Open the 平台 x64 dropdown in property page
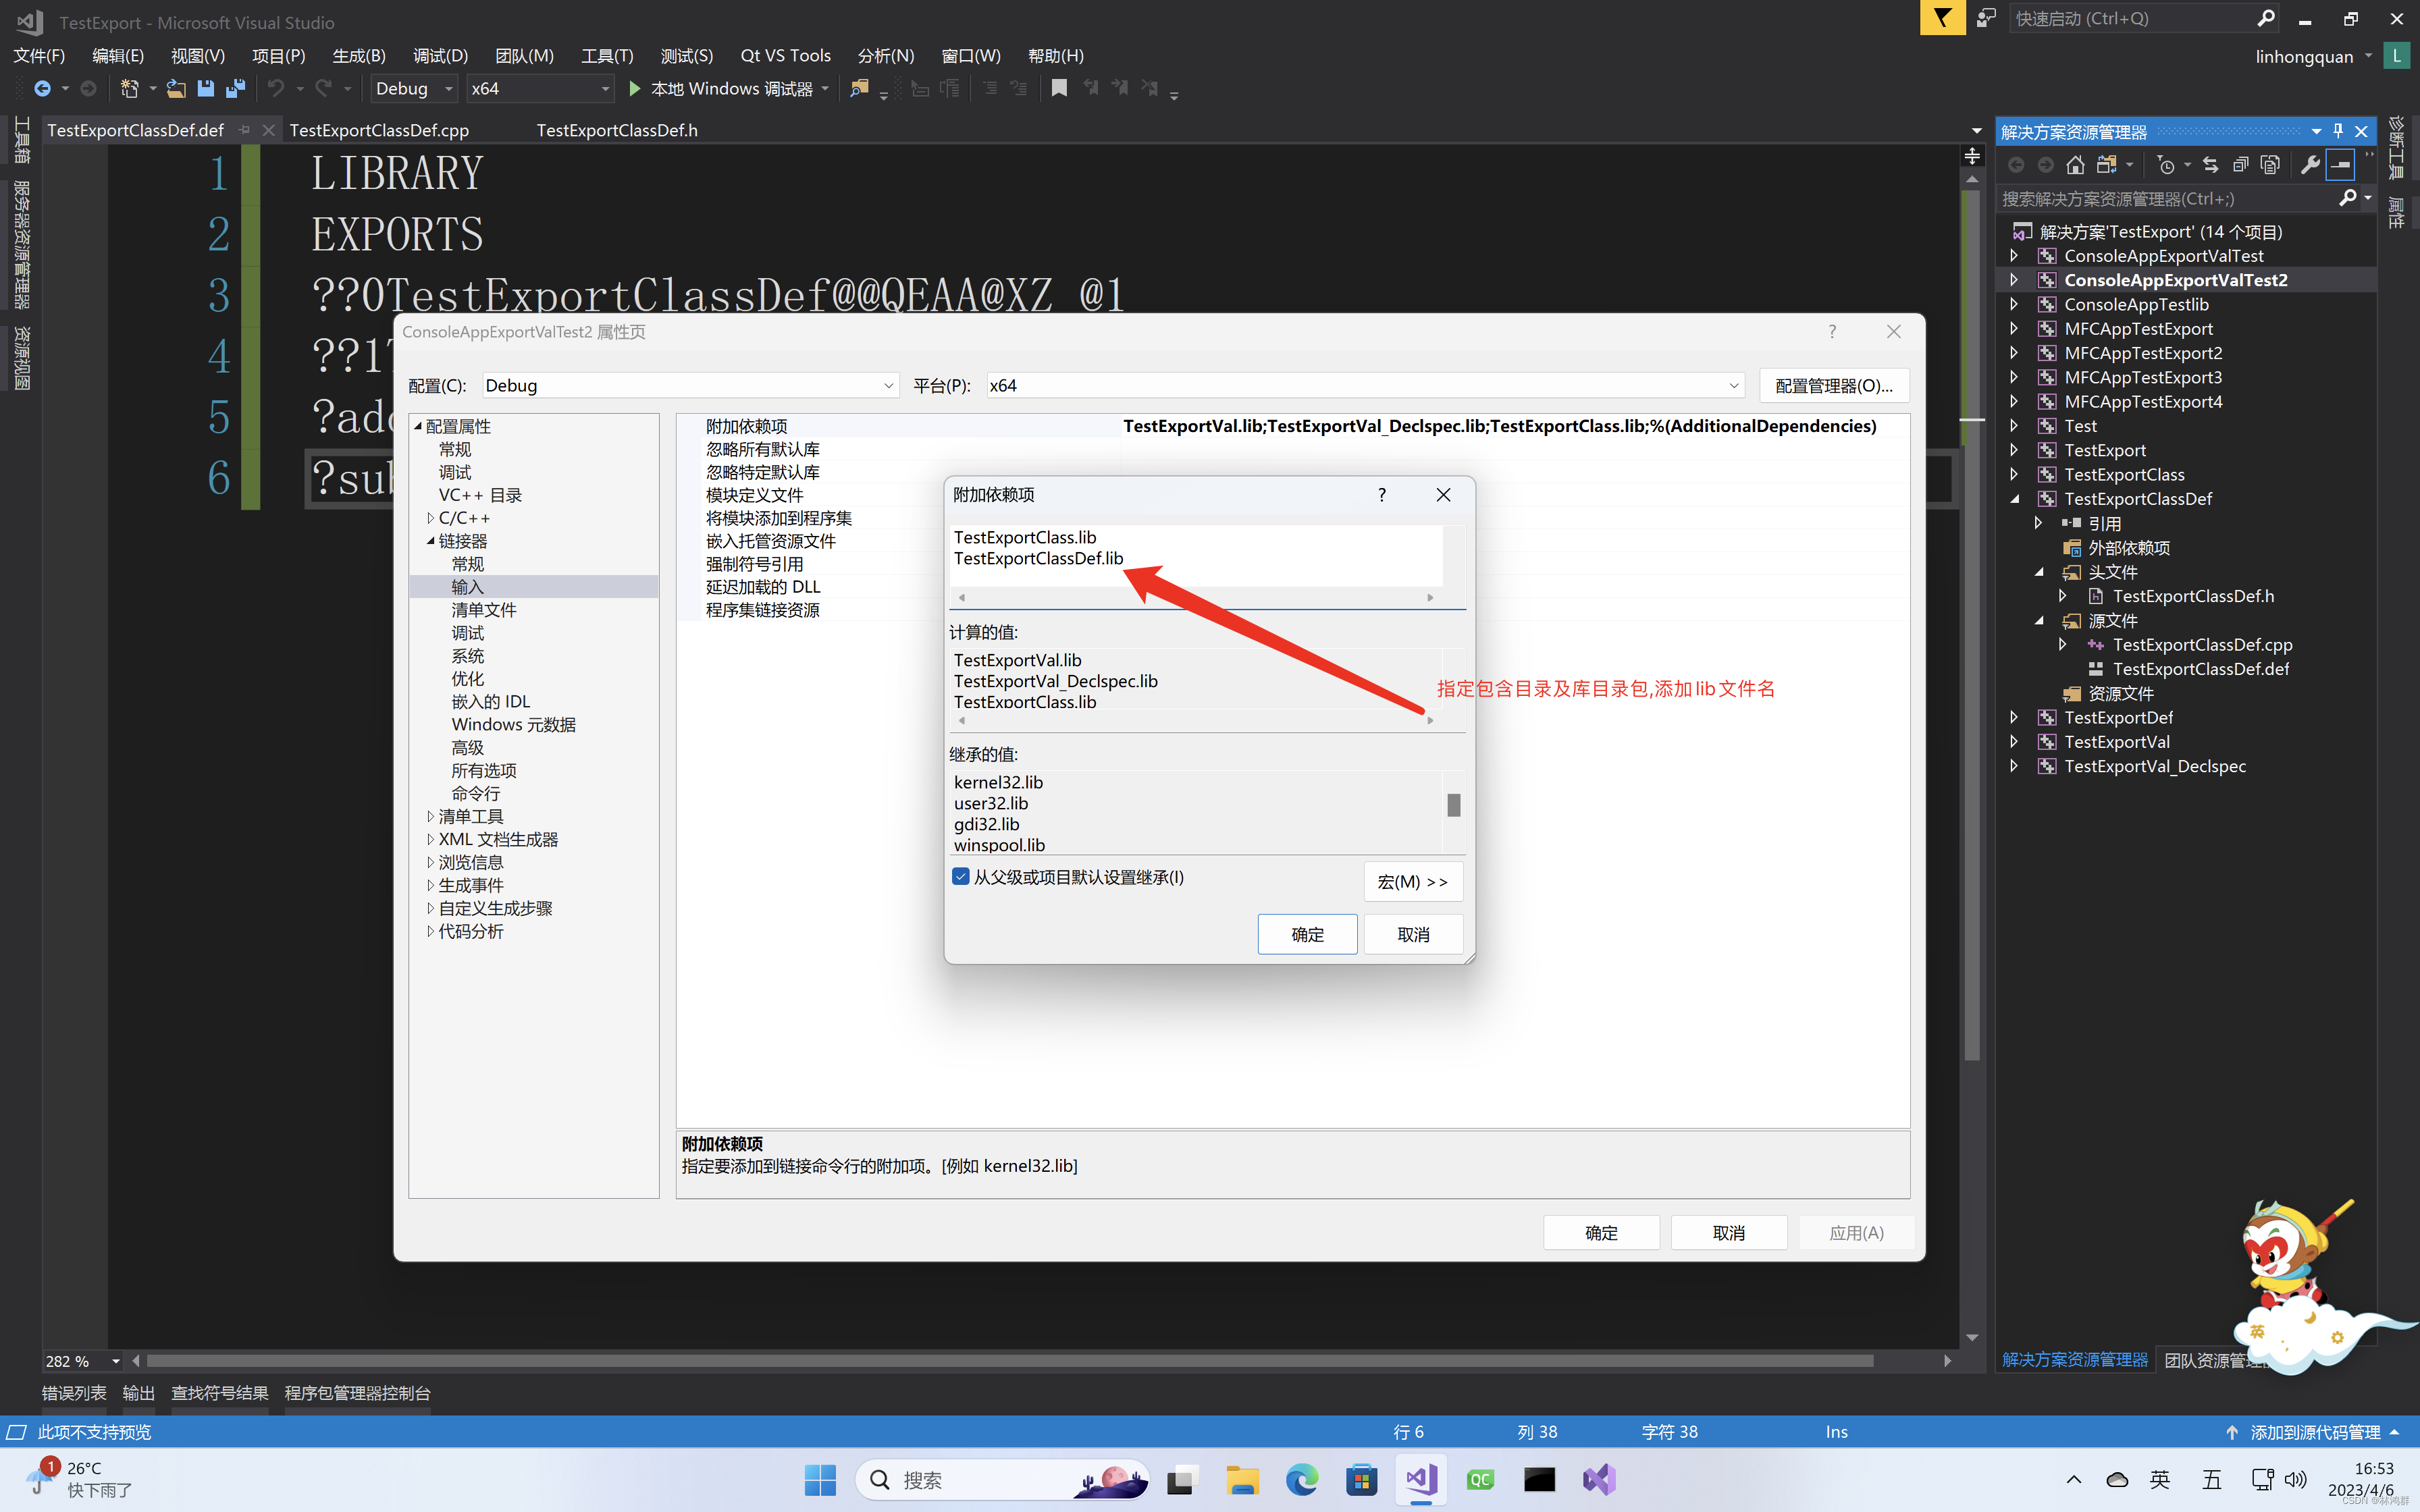The image size is (2420, 1512). pos(1365,386)
